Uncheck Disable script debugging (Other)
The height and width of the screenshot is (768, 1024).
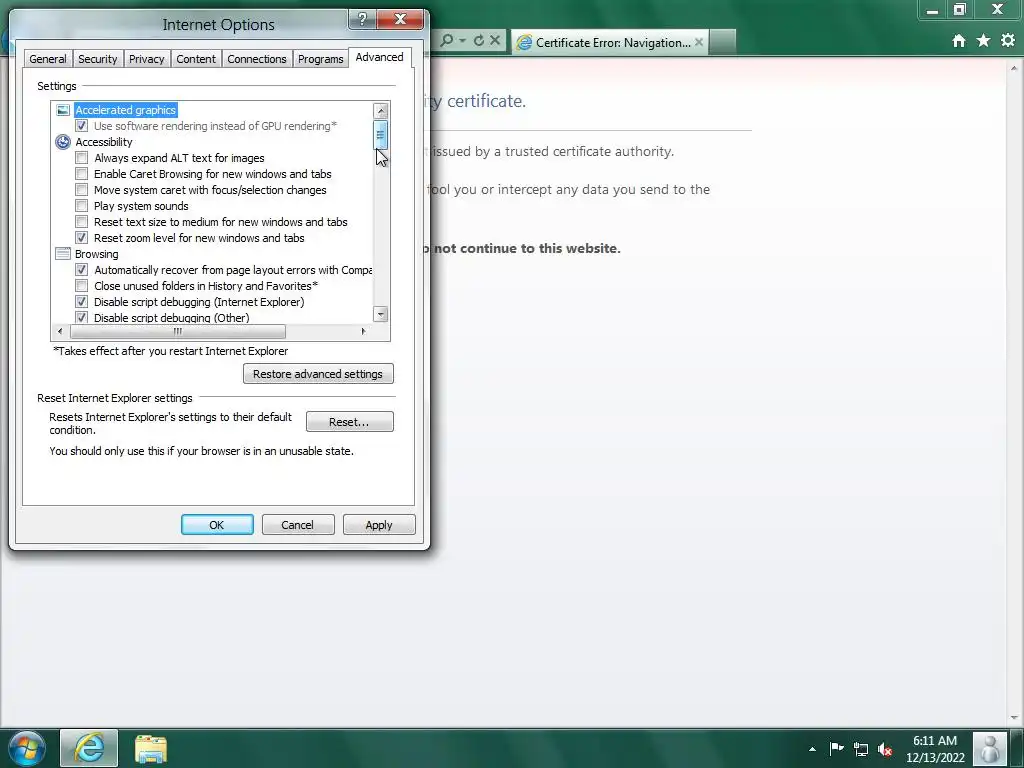(x=82, y=317)
